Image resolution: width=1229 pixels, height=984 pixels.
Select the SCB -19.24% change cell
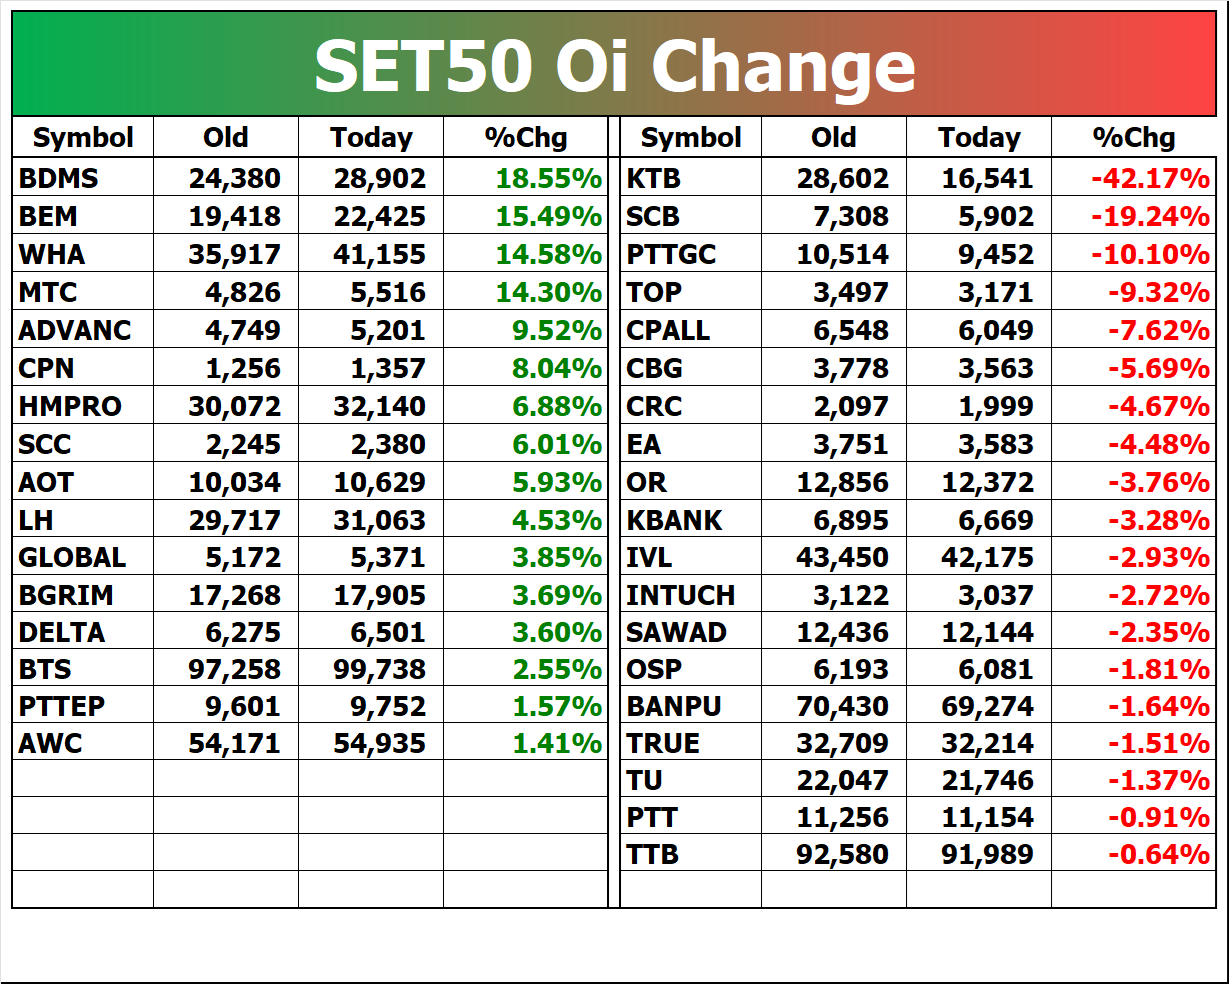coord(1133,216)
